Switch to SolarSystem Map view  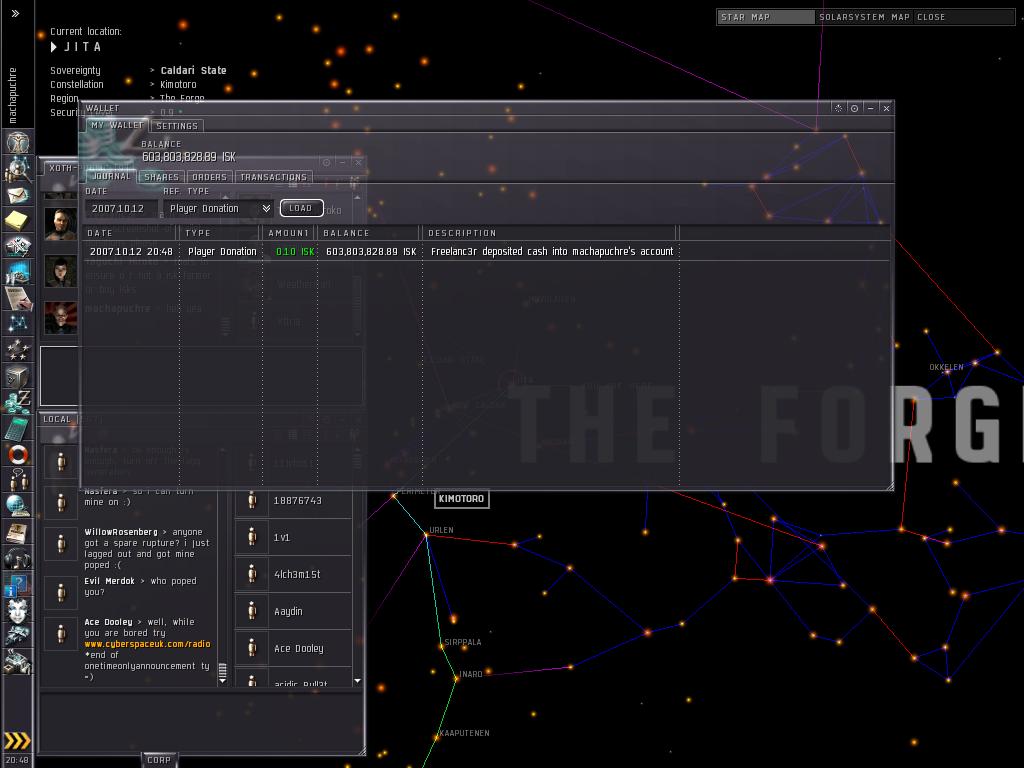coord(864,17)
